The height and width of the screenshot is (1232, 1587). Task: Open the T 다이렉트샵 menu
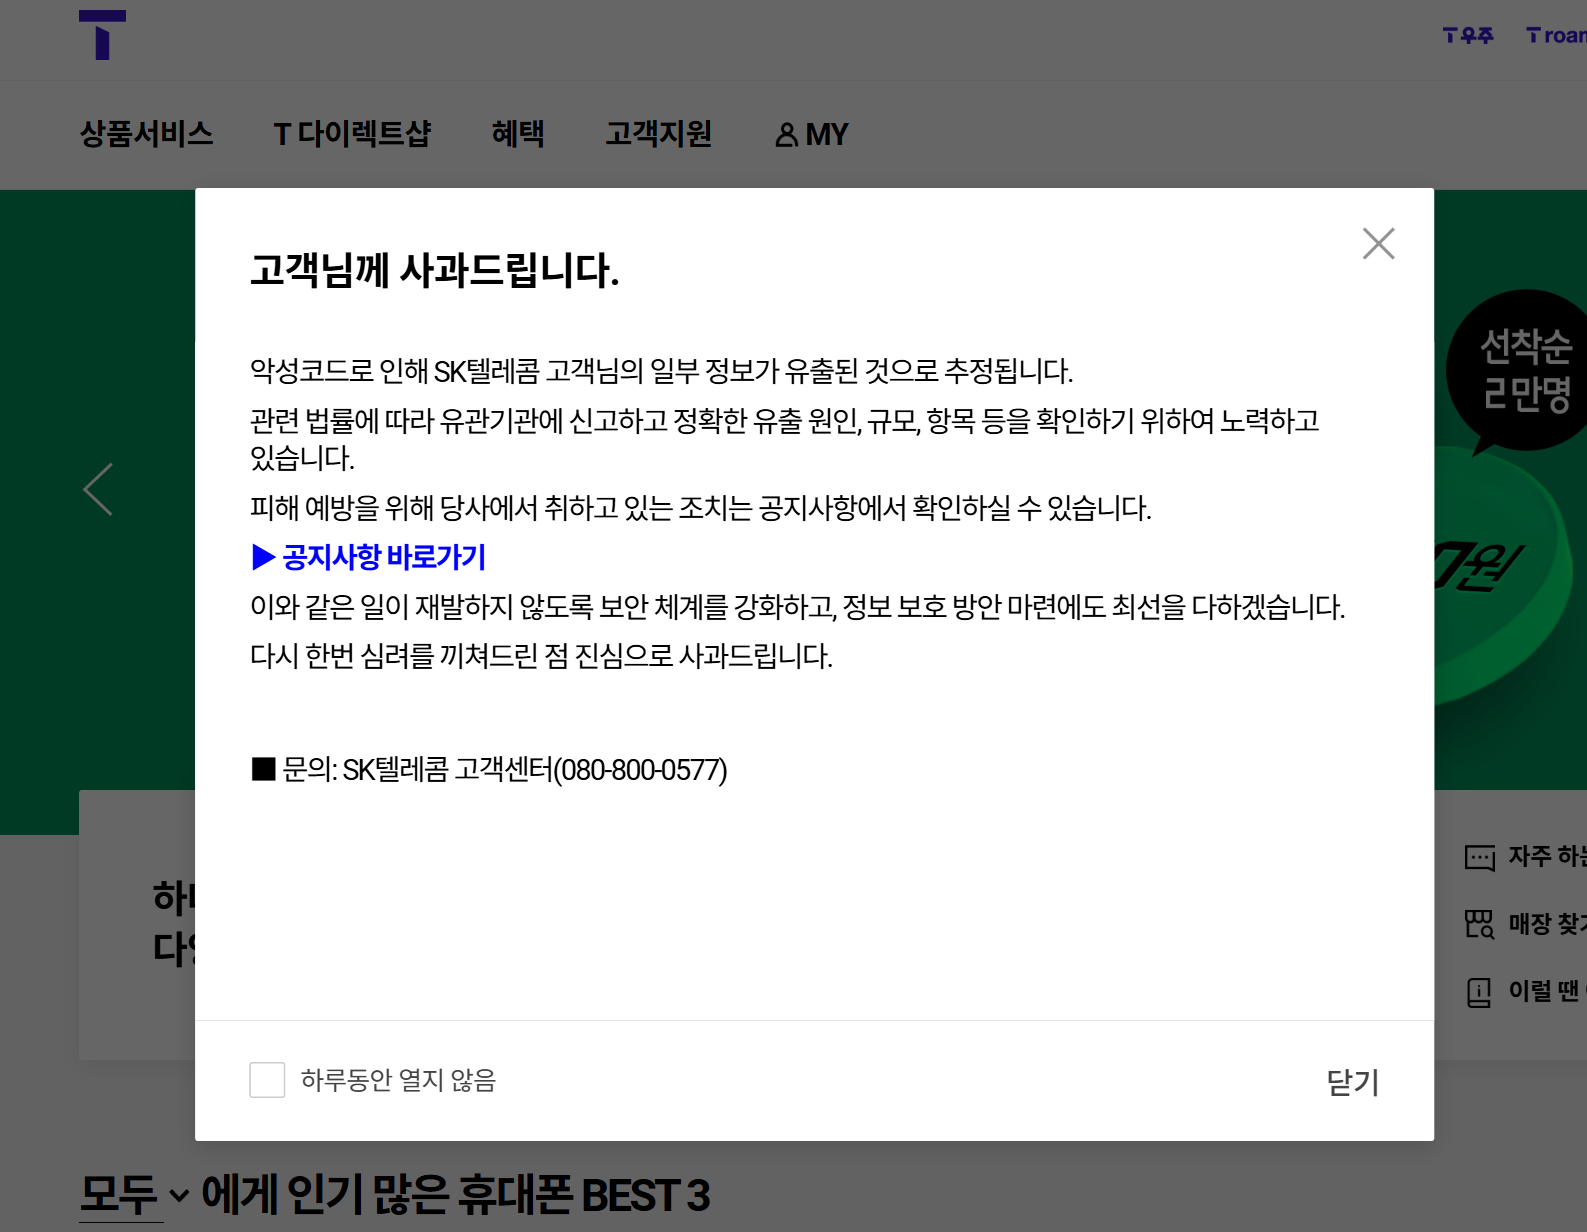pos(352,134)
